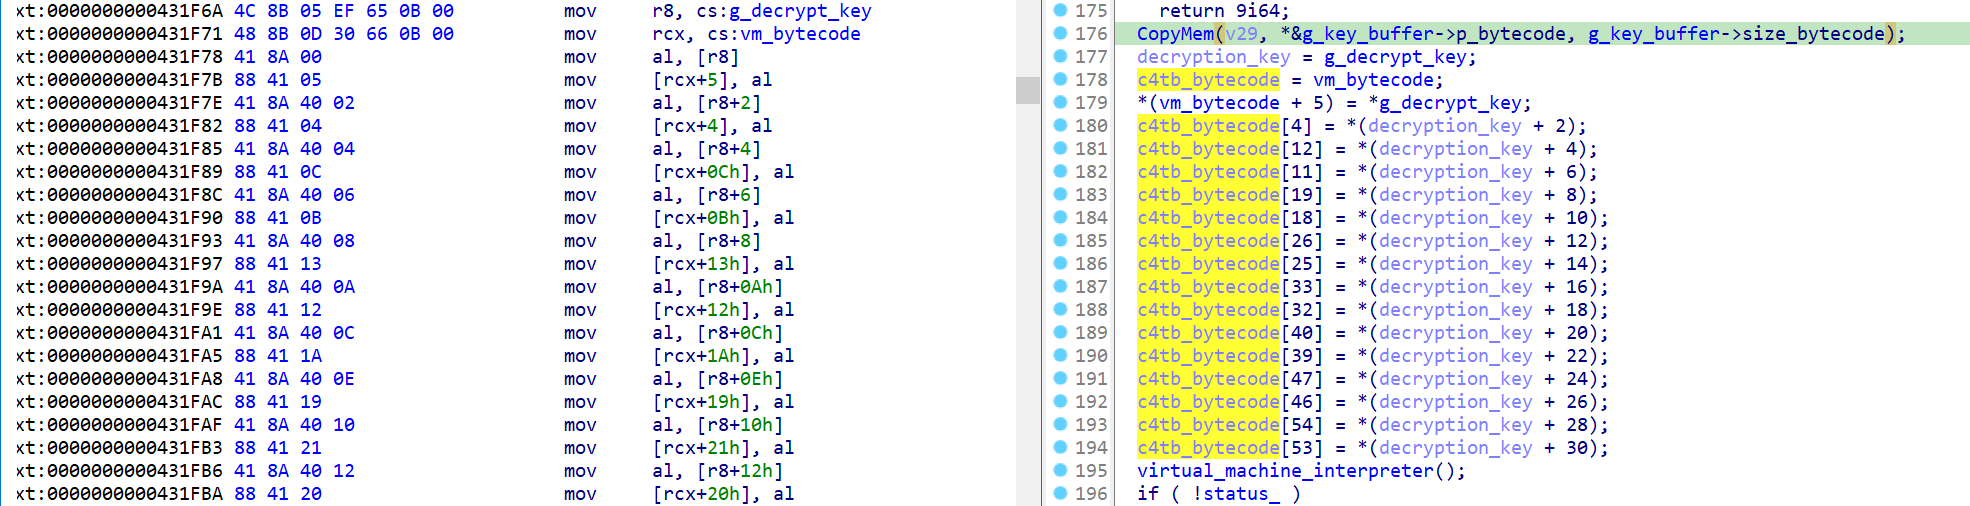Click the blue dot at line 175
The height and width of the screenshot is (506, 1970).
click(x=1061, y=10)
